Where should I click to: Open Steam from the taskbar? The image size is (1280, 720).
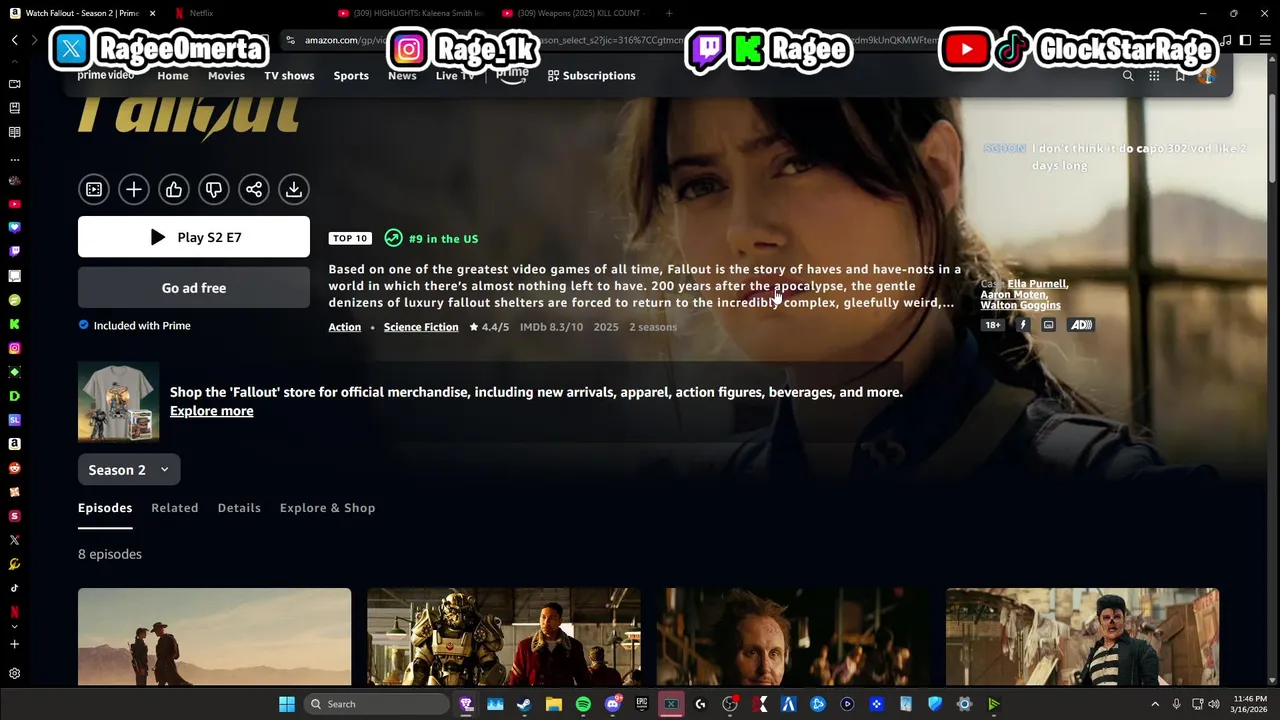tap(524, 704)
